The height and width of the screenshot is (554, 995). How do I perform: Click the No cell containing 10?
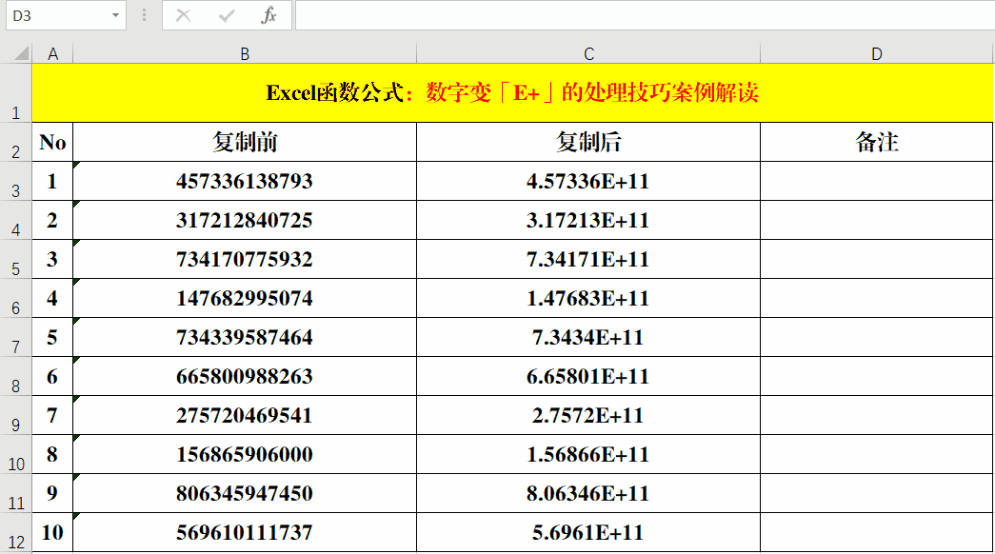click(53, 532)
